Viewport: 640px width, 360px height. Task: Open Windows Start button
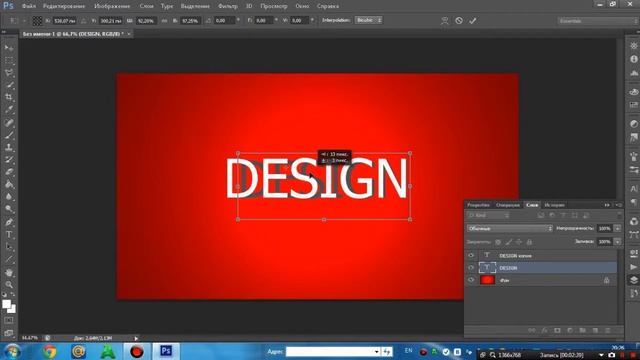click(11, 351)
